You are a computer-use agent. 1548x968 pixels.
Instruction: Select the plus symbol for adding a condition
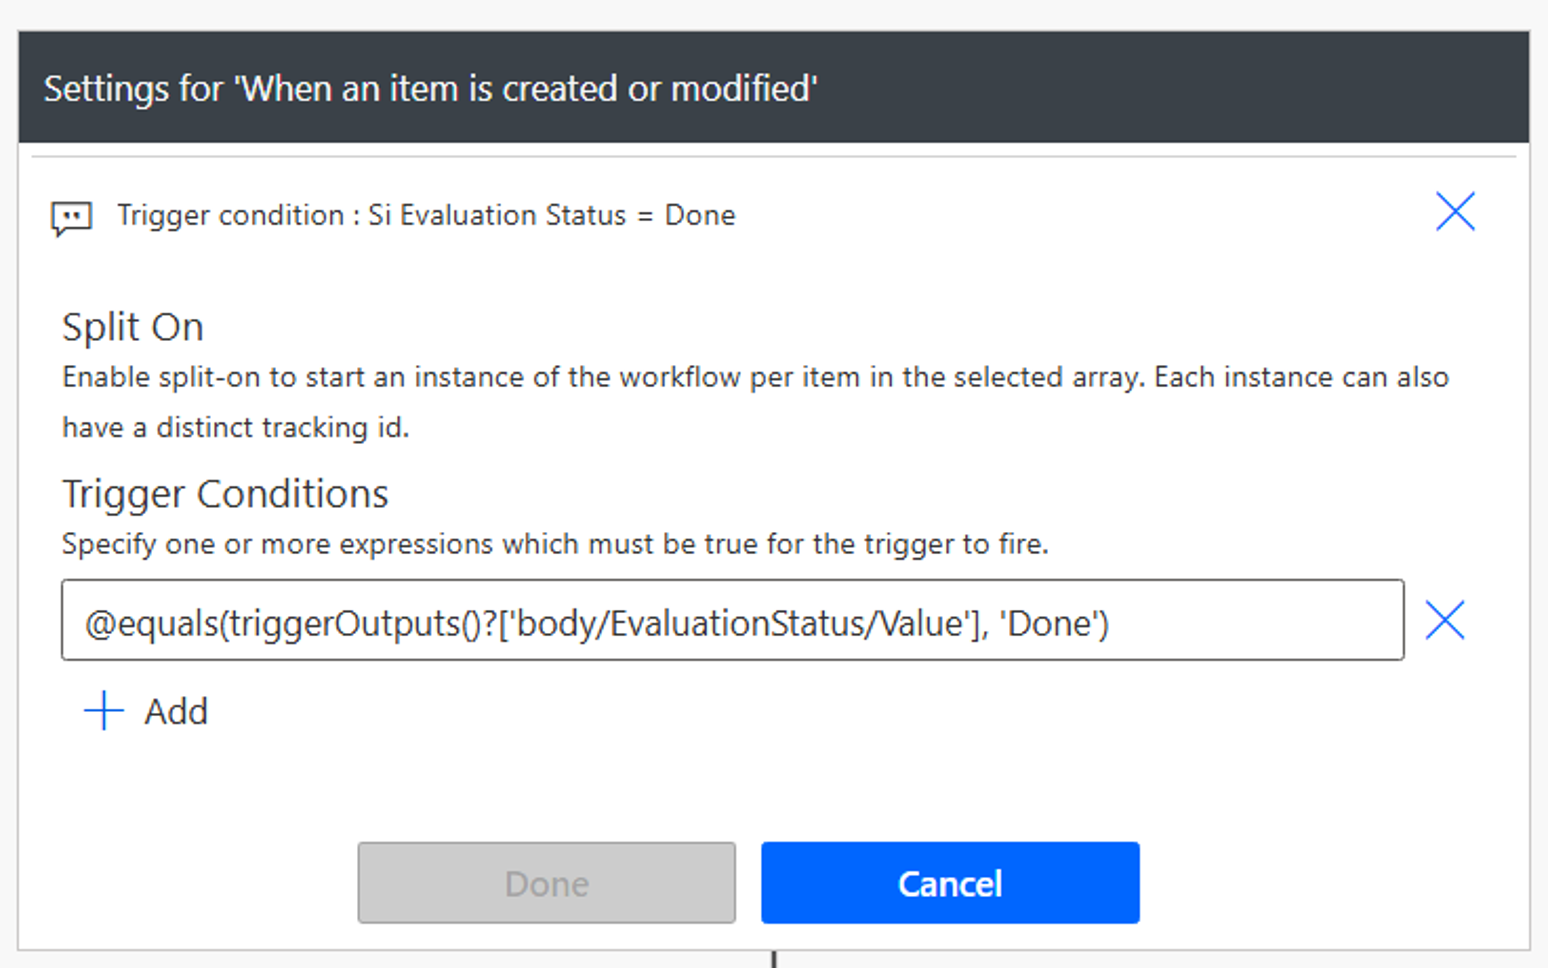(x=101, y=710)
